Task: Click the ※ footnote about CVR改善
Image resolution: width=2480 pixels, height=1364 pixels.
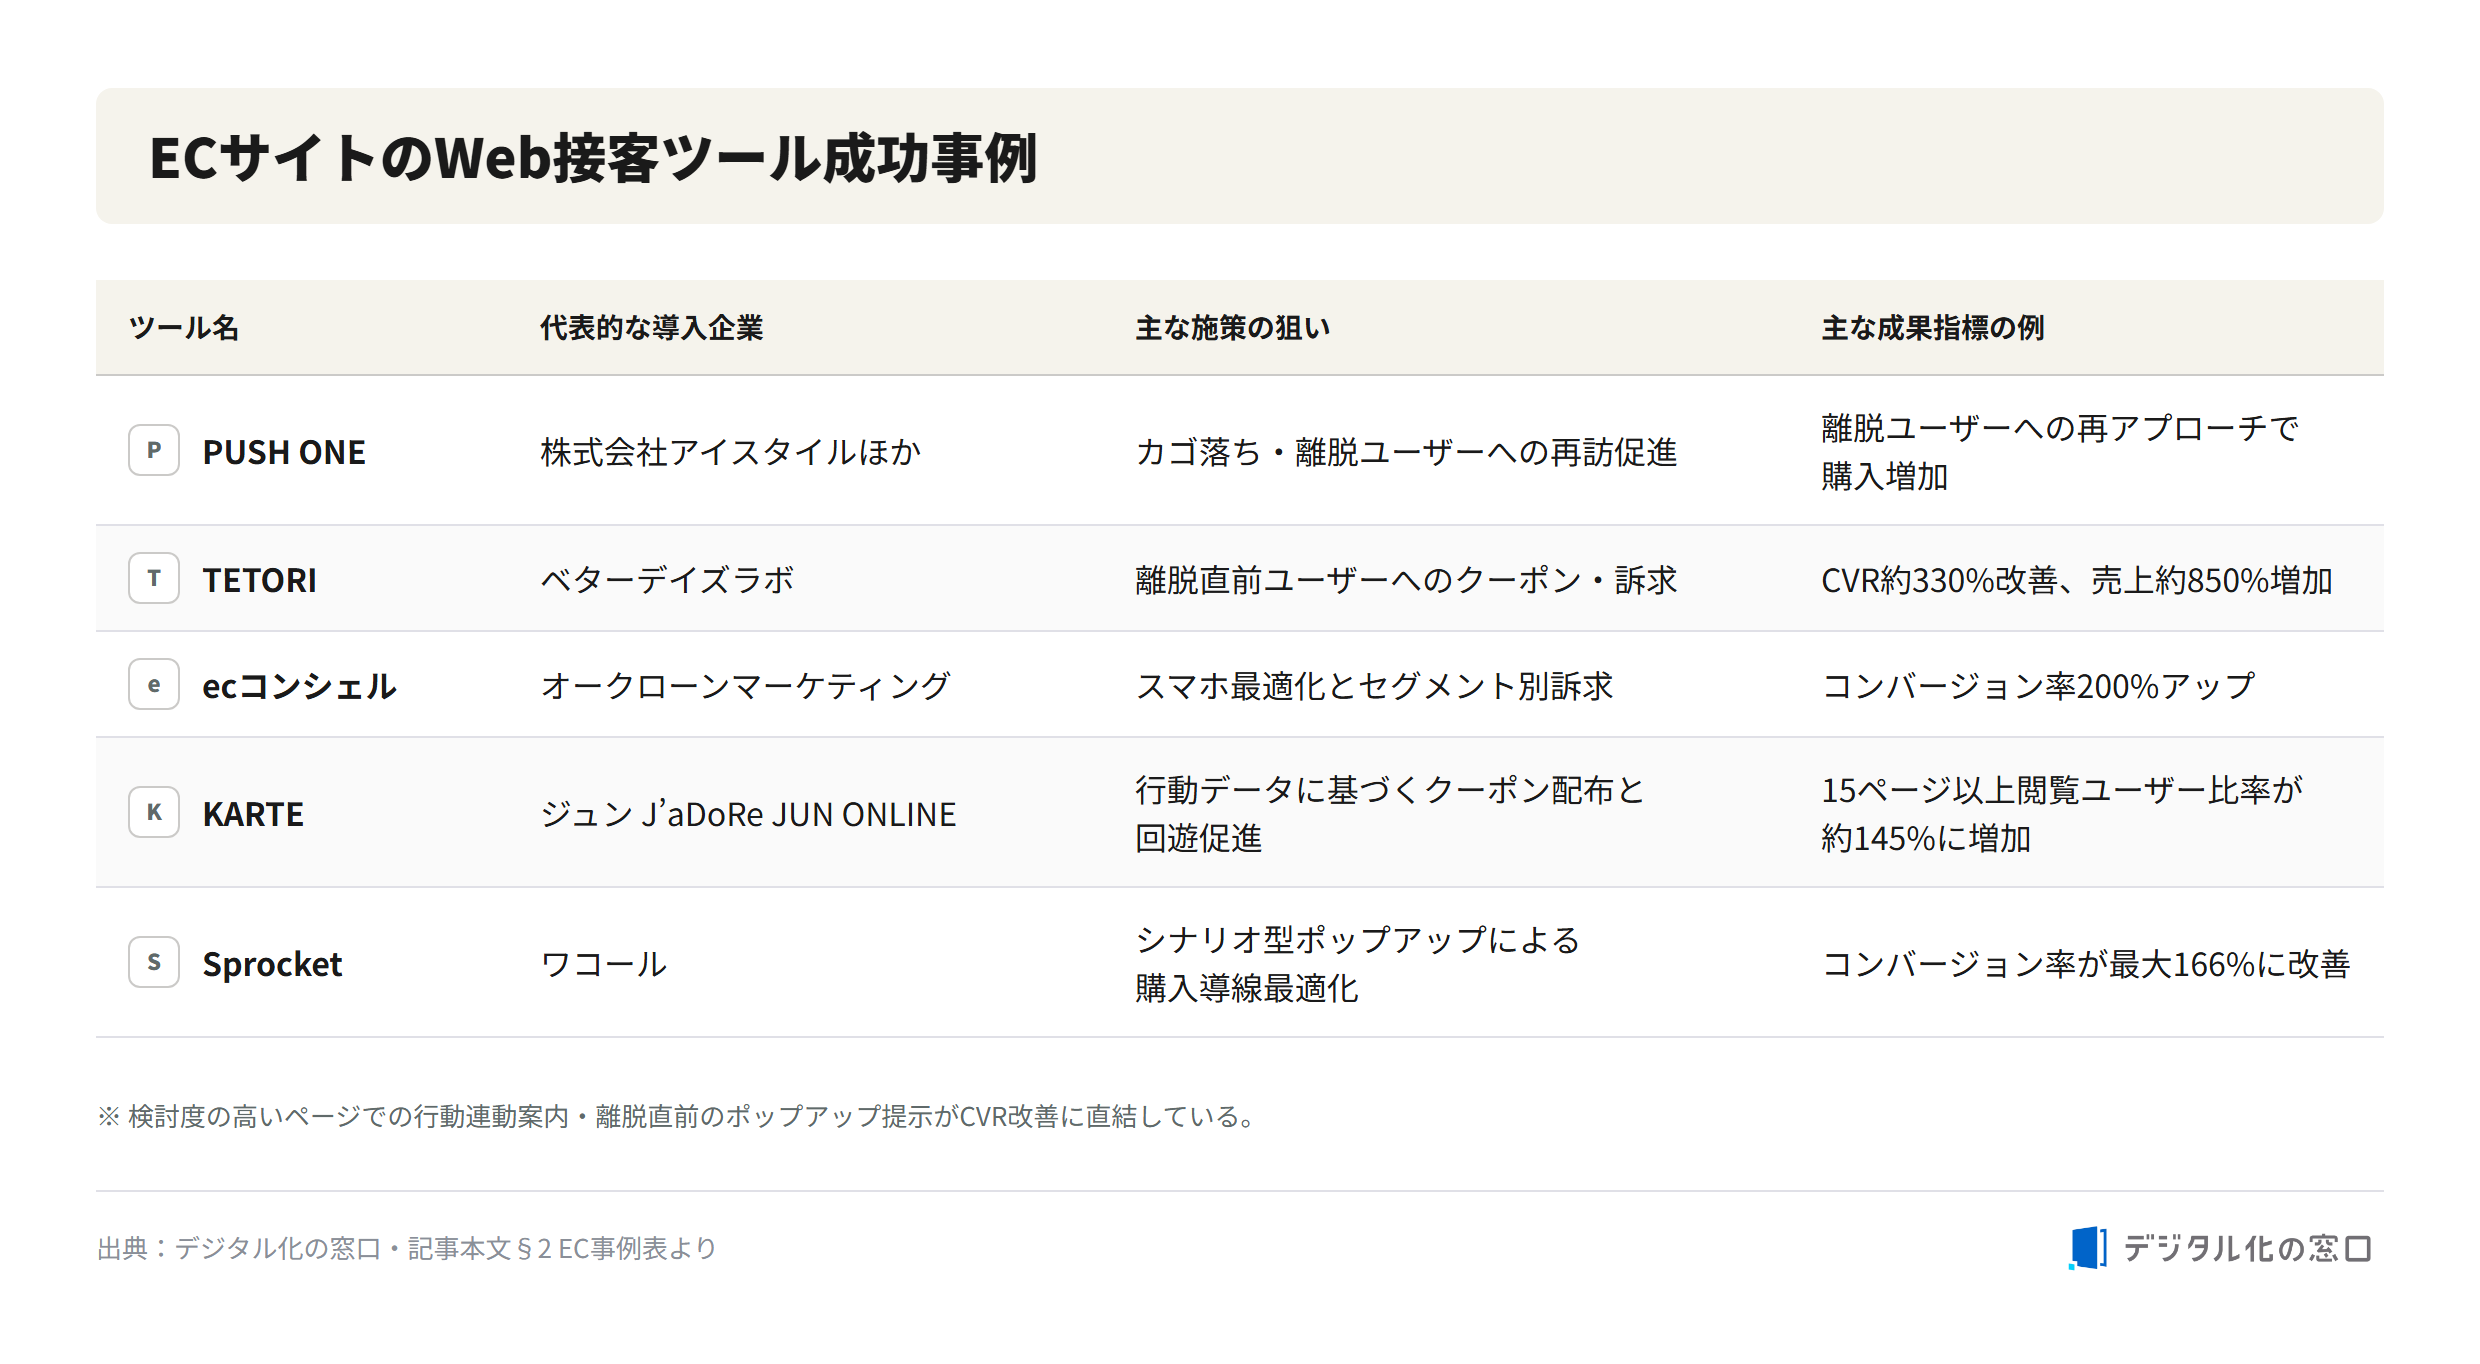Action: point(678,1116)
